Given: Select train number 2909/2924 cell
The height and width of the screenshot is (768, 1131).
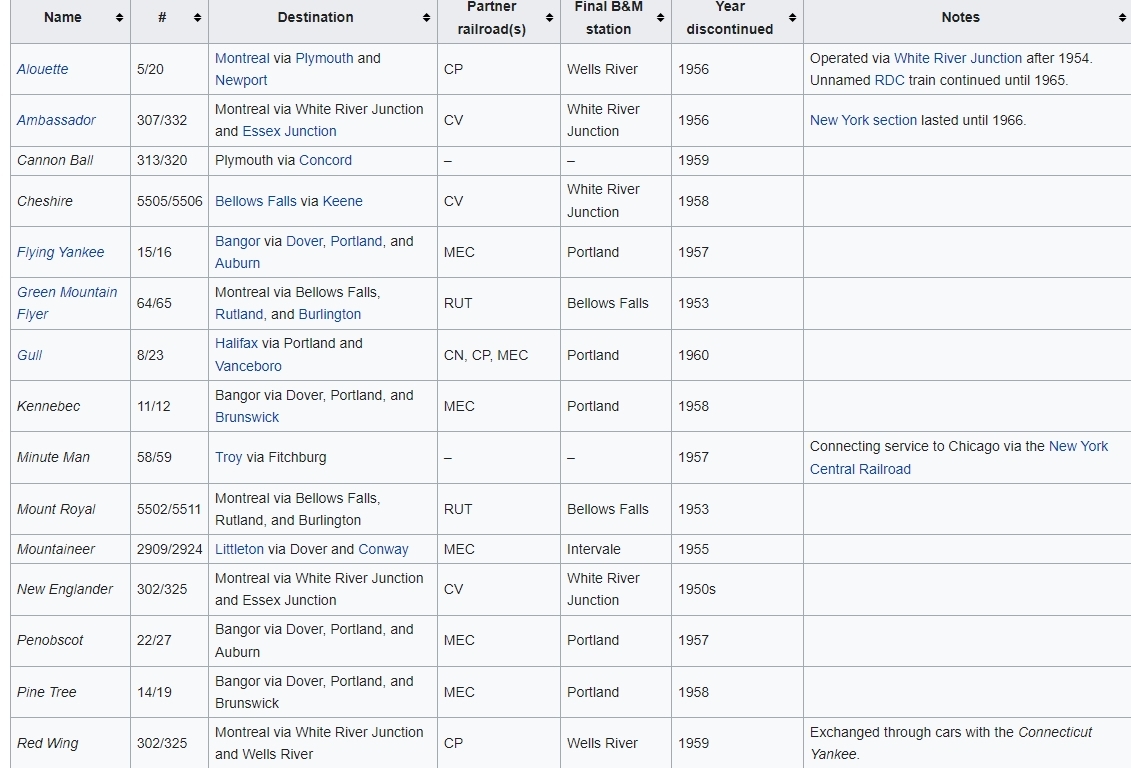Looking at the screenshot, I should [170, 549].
